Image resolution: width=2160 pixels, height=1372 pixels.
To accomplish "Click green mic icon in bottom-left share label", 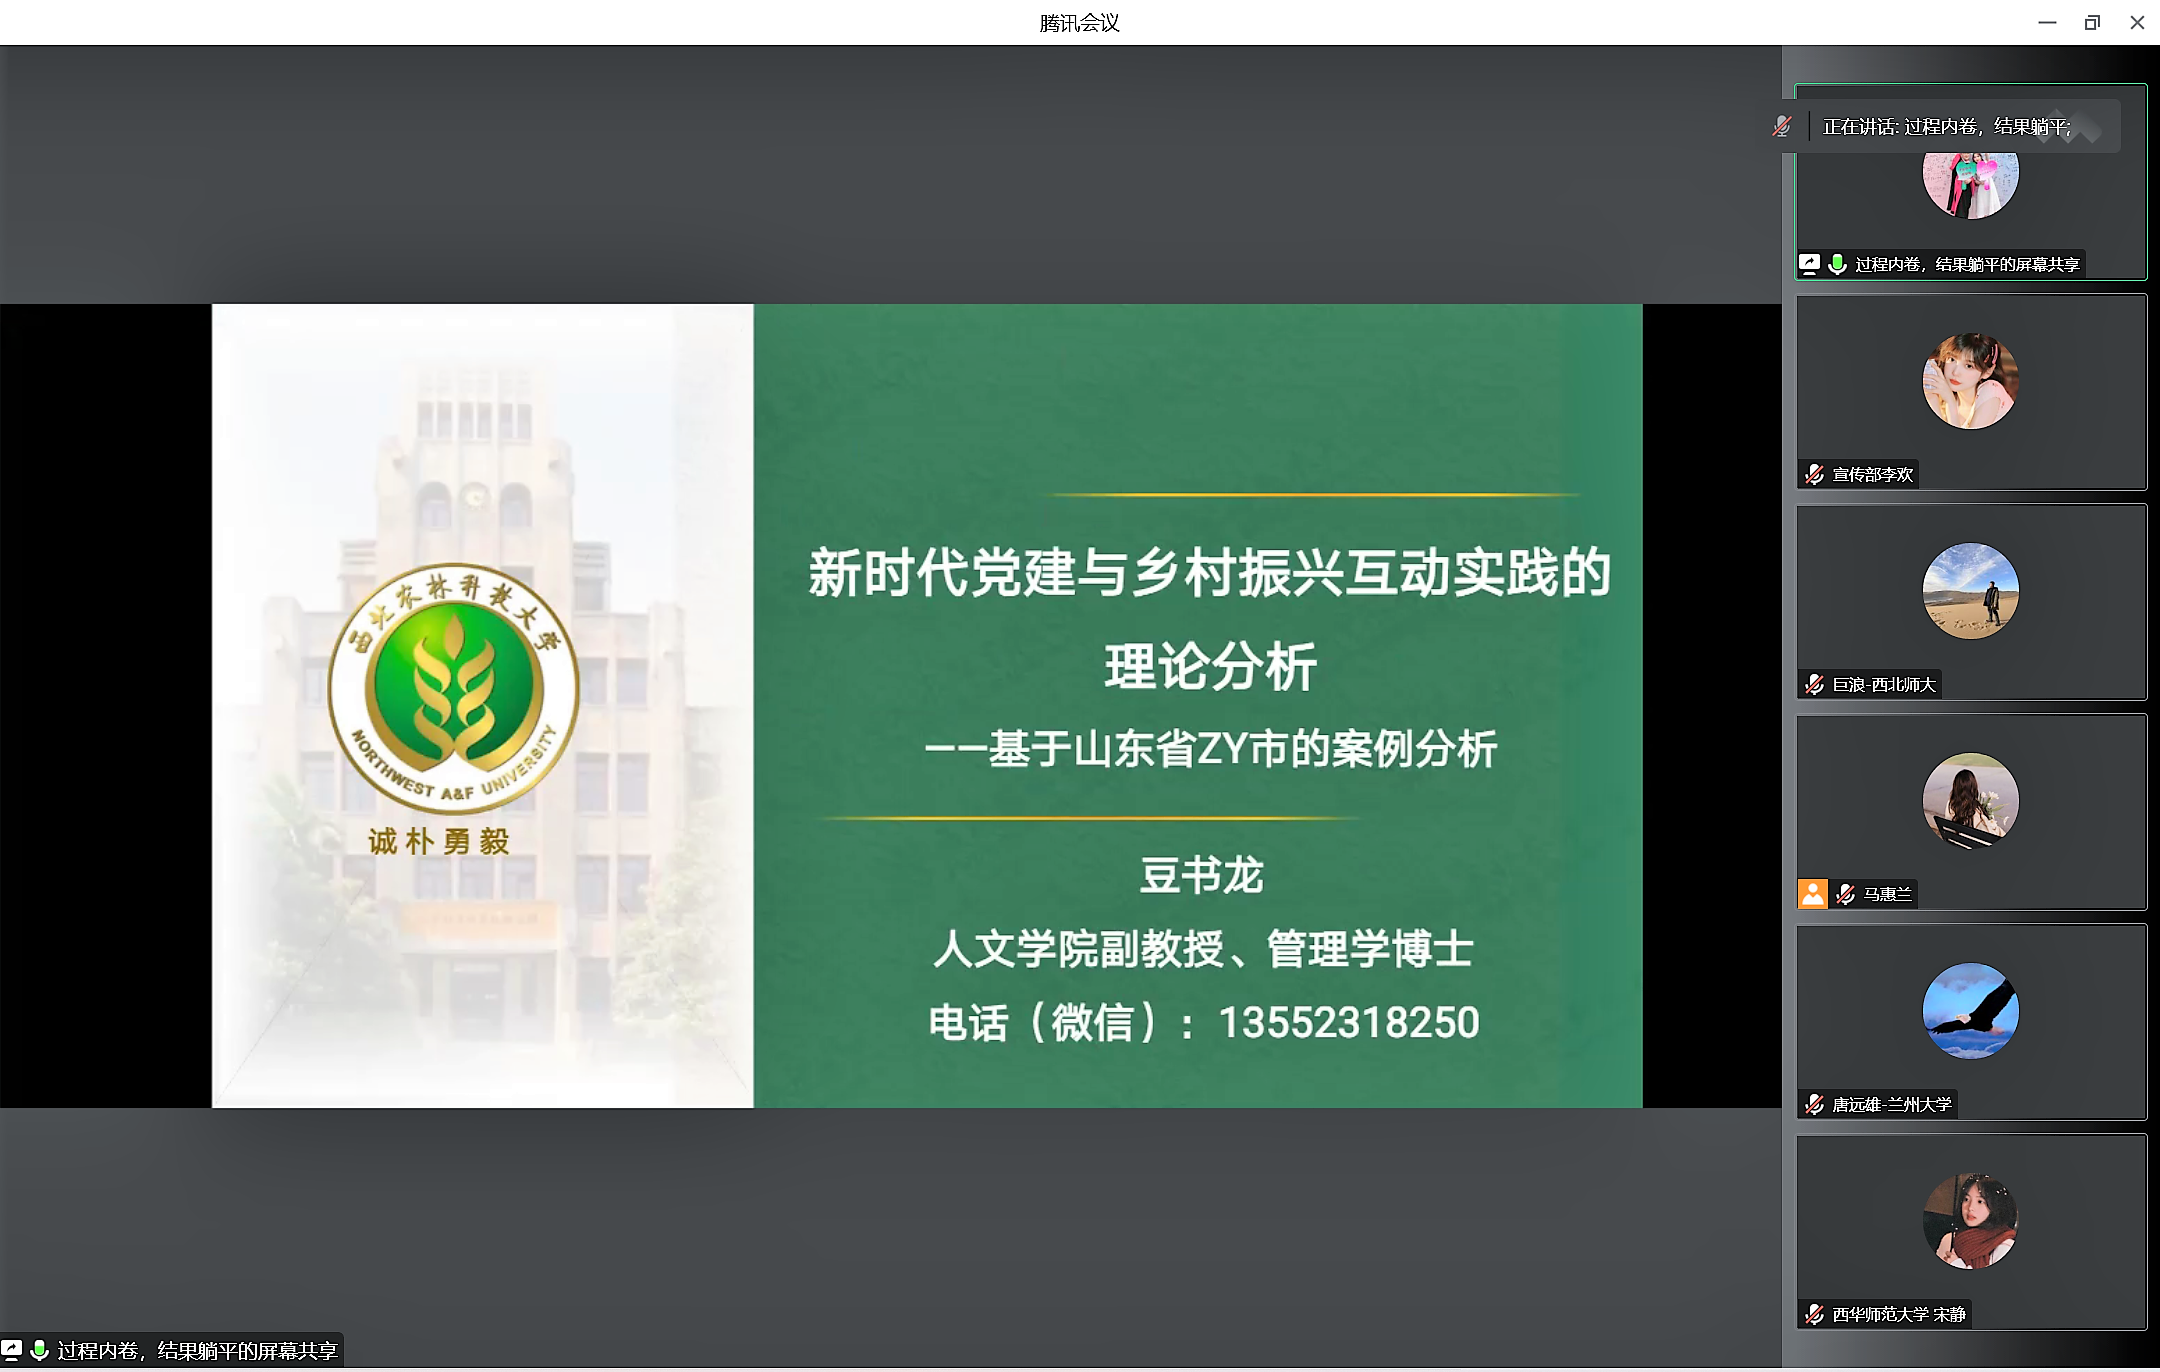I will 40,1351.
